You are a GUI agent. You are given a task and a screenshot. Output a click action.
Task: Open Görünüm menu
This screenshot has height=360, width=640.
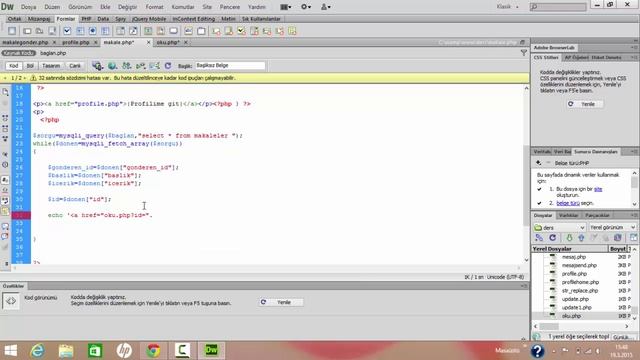(x=80, y=7)
